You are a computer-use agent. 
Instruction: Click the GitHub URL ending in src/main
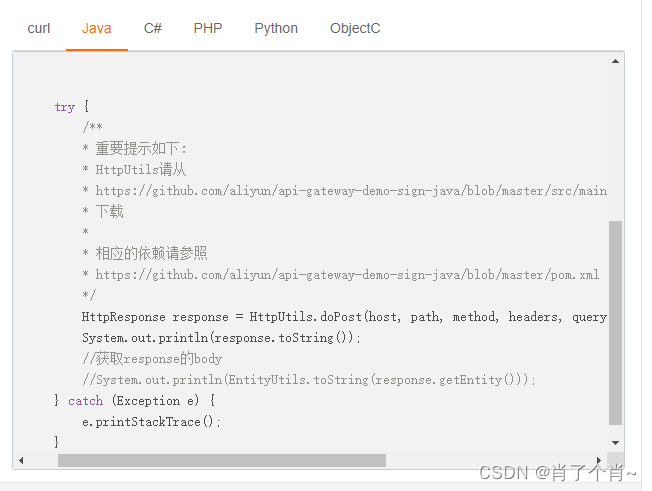click(x=351, y=191)
